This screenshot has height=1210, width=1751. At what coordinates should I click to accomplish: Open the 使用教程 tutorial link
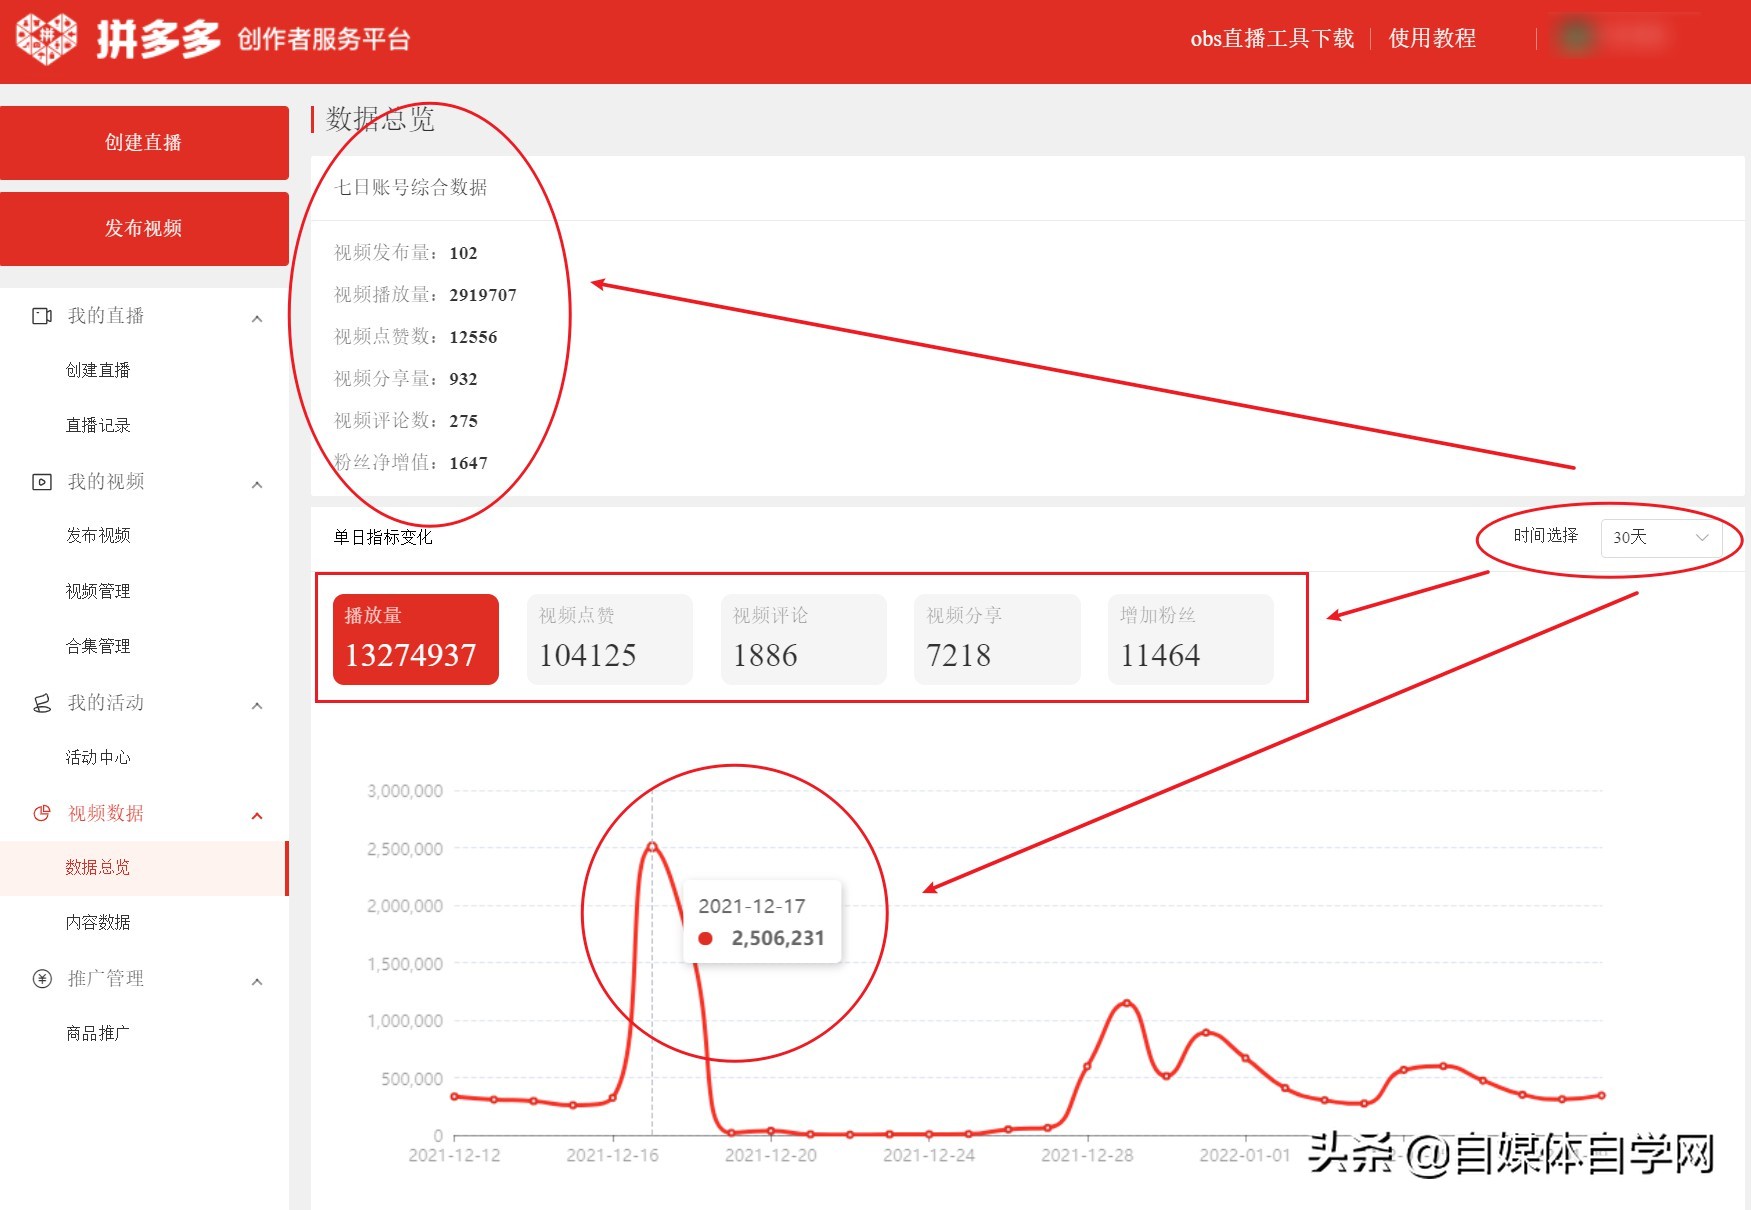pos(1431,38)
